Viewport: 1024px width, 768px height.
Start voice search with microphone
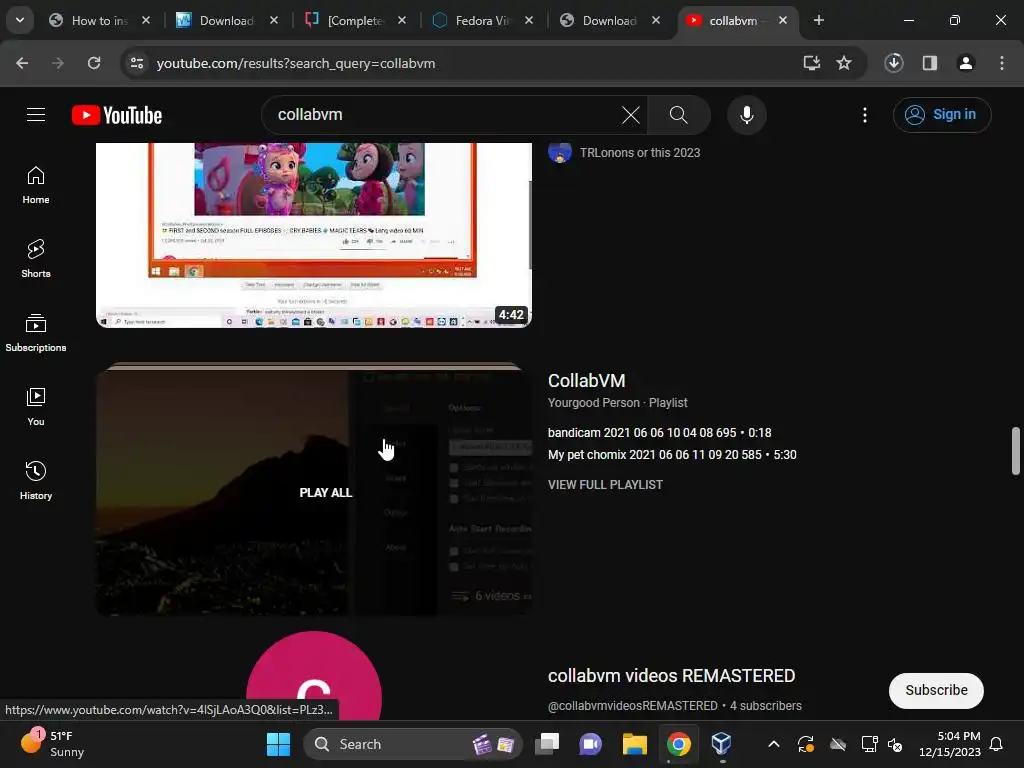point(746,115)
